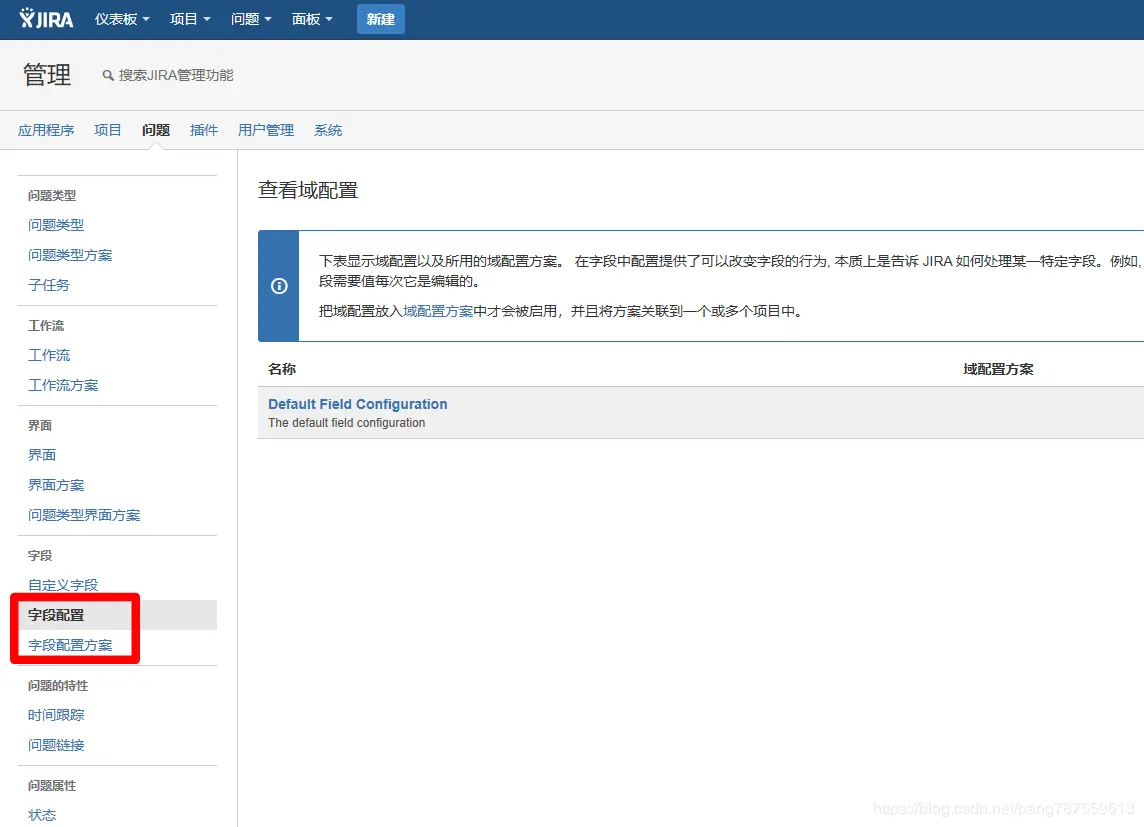1144x827 pixels.
Task: Open 时间跟踪 in the sidebar
Action: click(56, 715)
